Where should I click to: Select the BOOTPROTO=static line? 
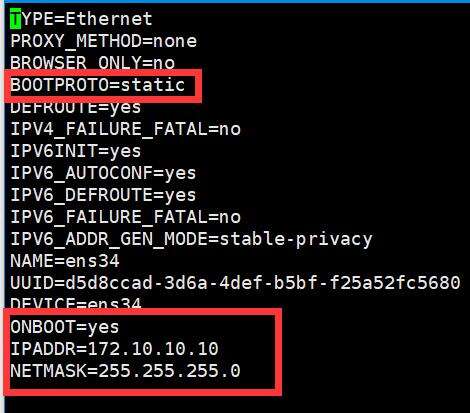pyautogui.click(x=97, y=85)
